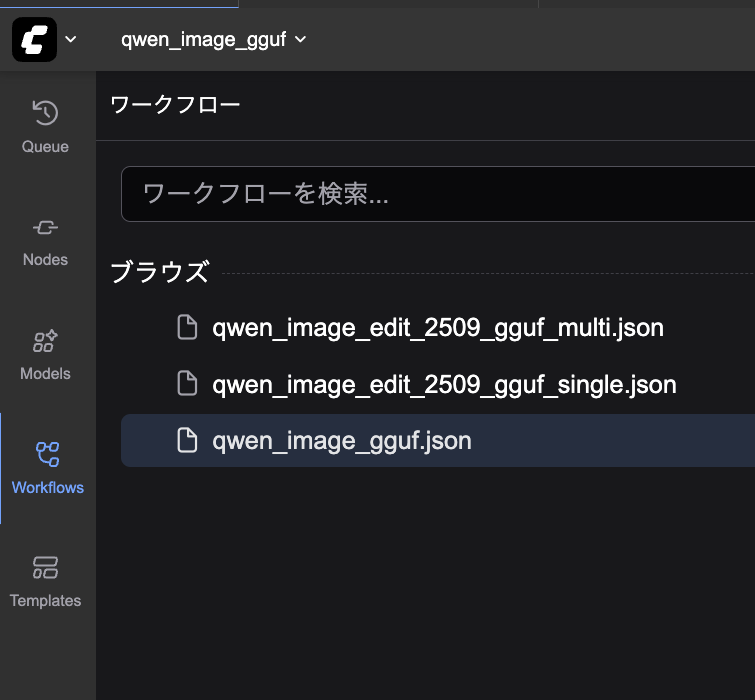Click file icon of qwen_image_edit_2509_gguf_single.json
The width and height of the screenshot is (755, 700).
point(187,384)
